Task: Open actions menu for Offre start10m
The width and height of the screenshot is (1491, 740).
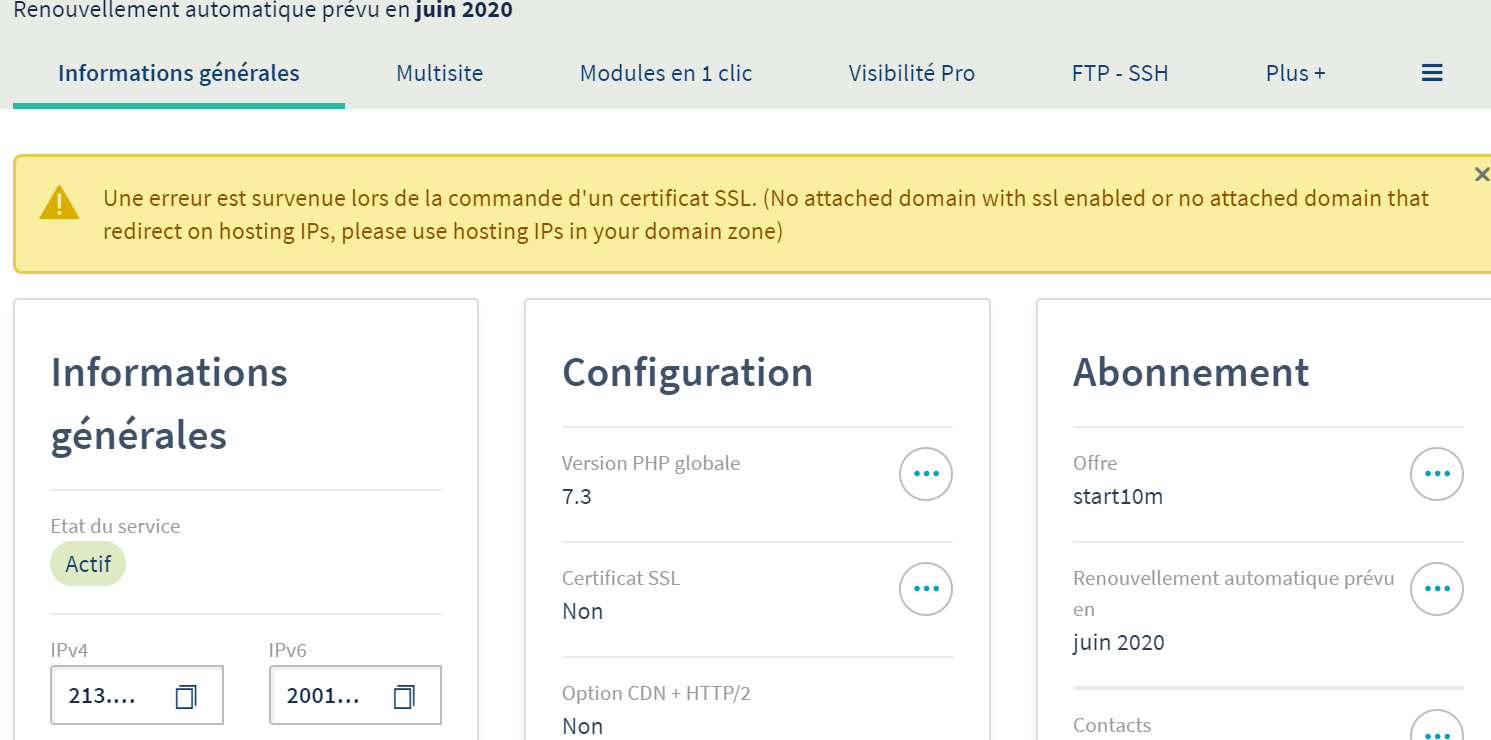Action: coord(1436,474)
